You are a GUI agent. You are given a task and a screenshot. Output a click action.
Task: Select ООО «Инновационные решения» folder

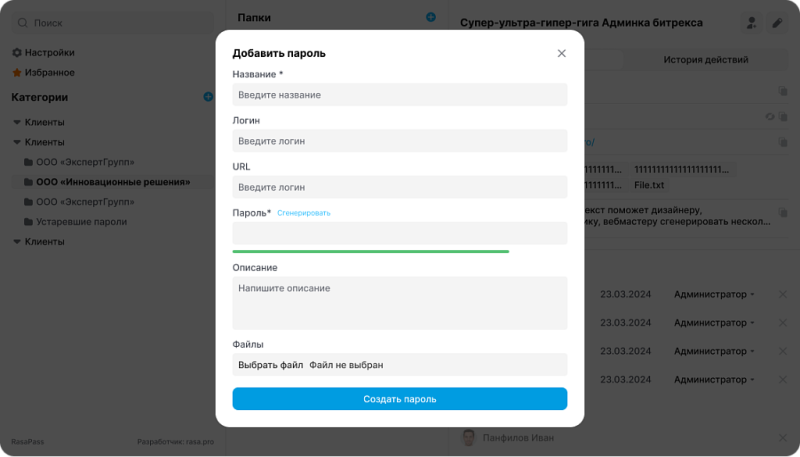(112, 182)
